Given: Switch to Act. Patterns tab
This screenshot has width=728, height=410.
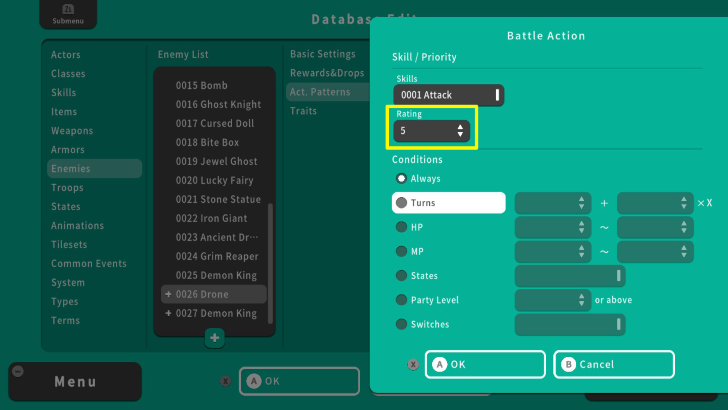Looking at the screenshot, I should point(328,92).
